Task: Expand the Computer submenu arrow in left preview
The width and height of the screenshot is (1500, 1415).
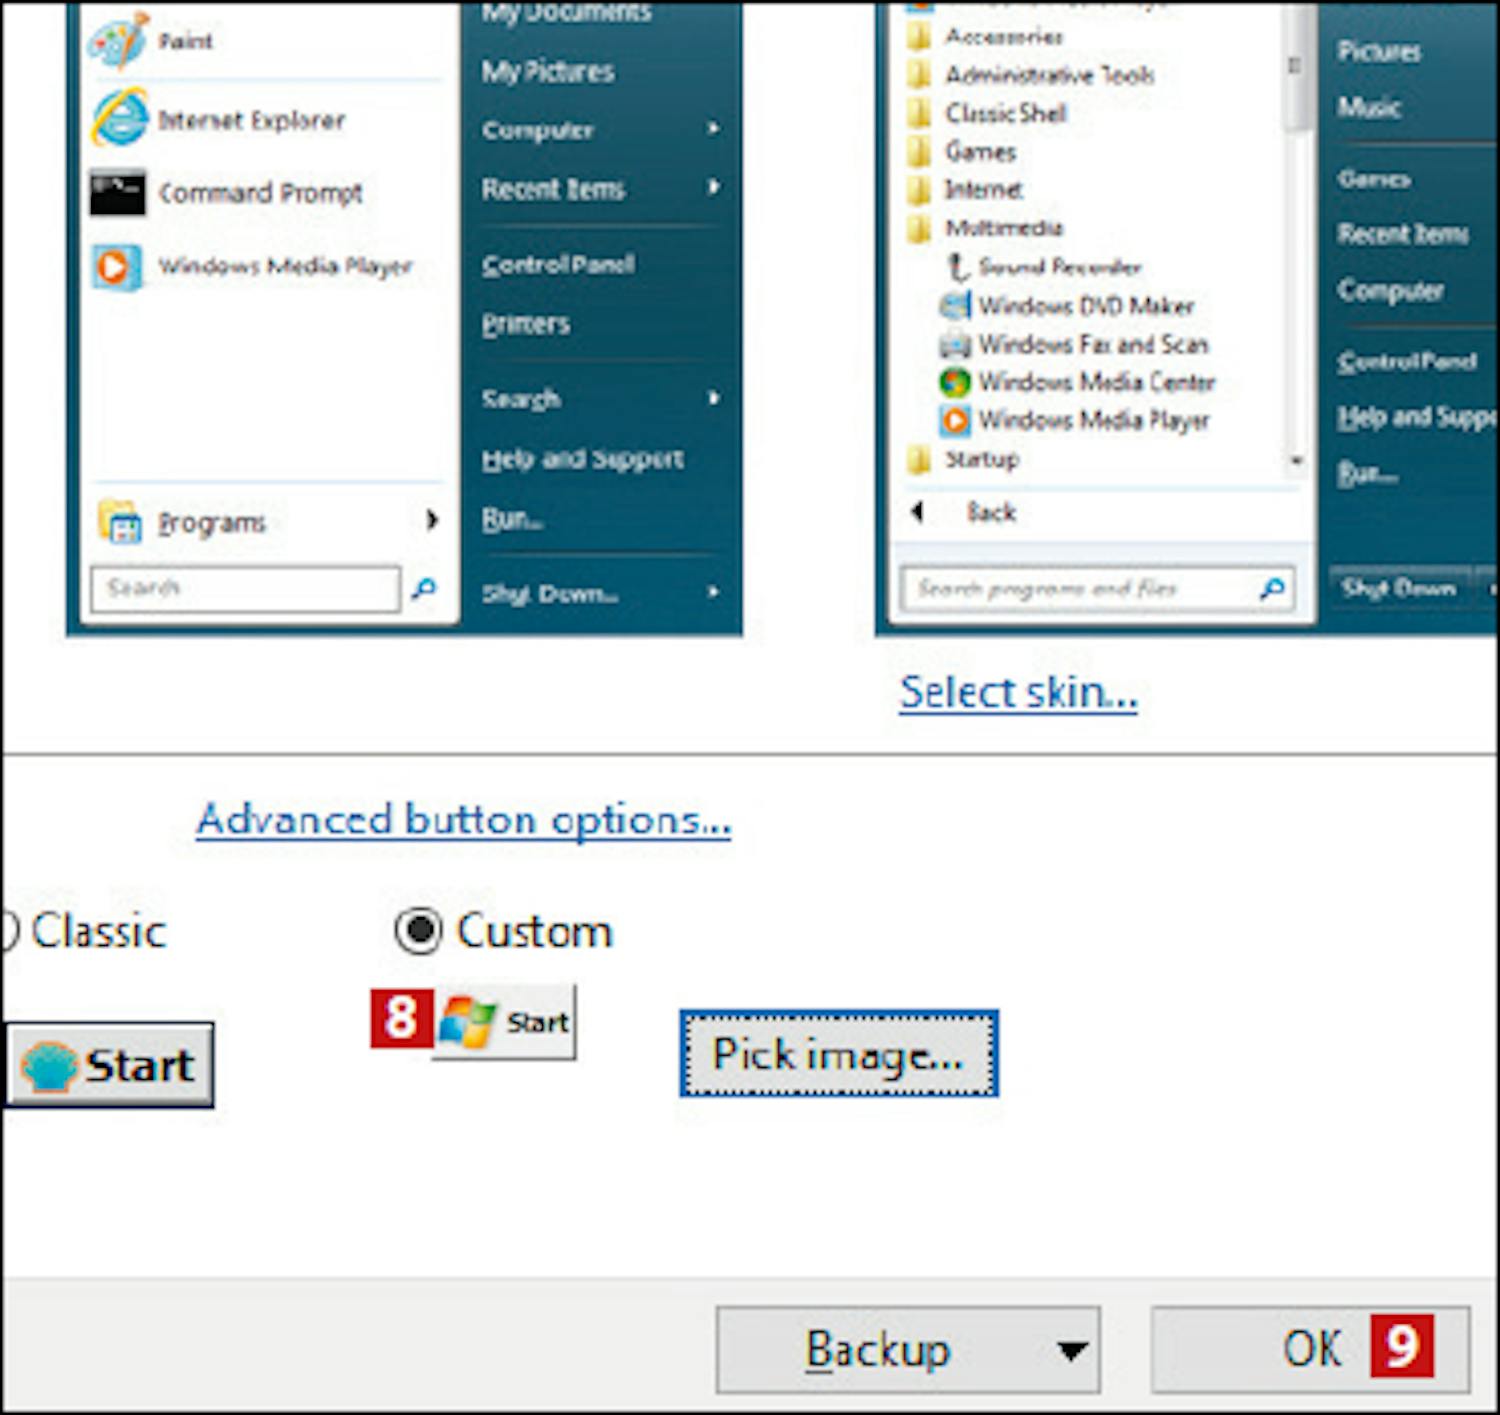Action: (x=713, y=129)
